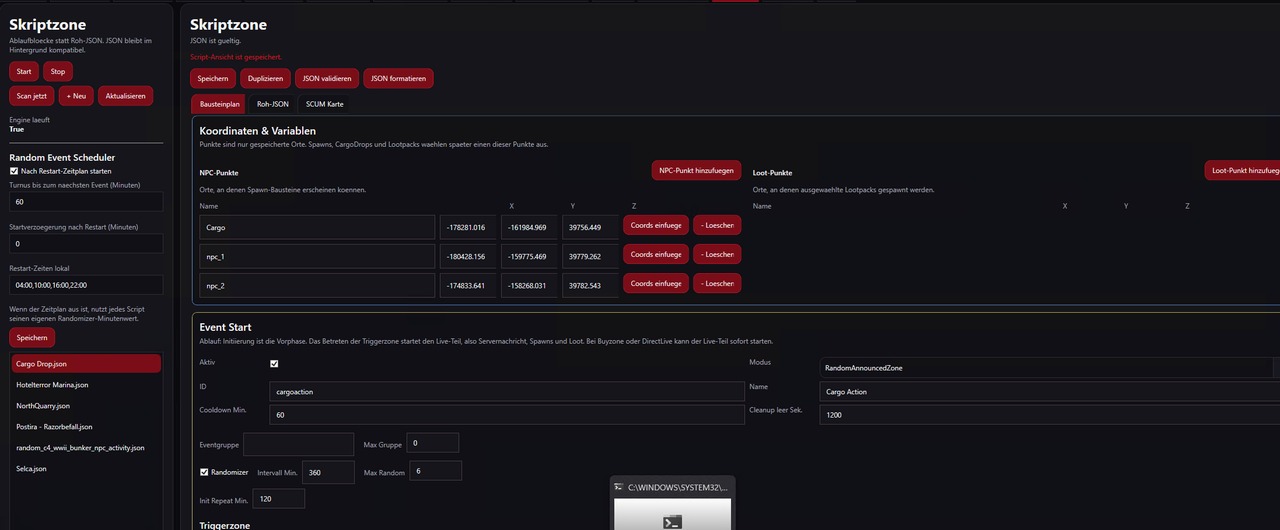Click the 'JSON validieren' button

click(x=325, y=78)
